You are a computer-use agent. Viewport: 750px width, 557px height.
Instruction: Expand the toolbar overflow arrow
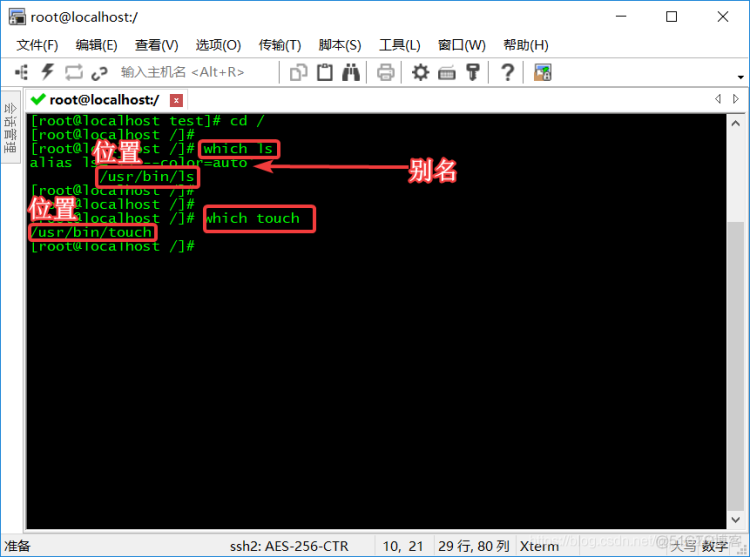tap(740, 76)
